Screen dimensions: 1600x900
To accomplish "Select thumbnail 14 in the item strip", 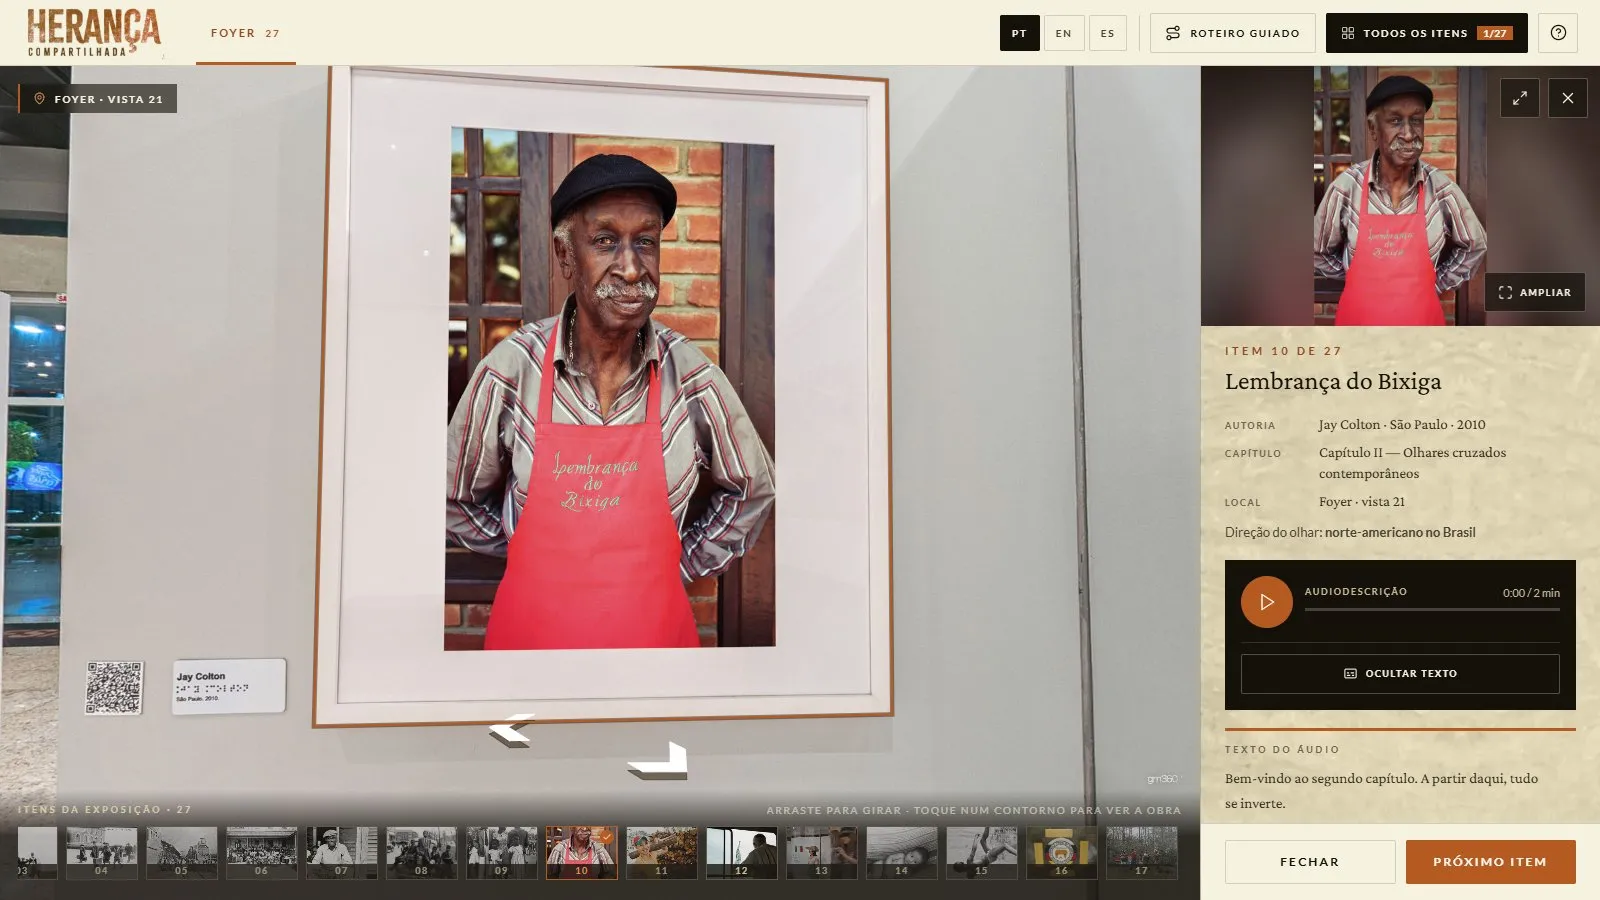I will 901,853.
